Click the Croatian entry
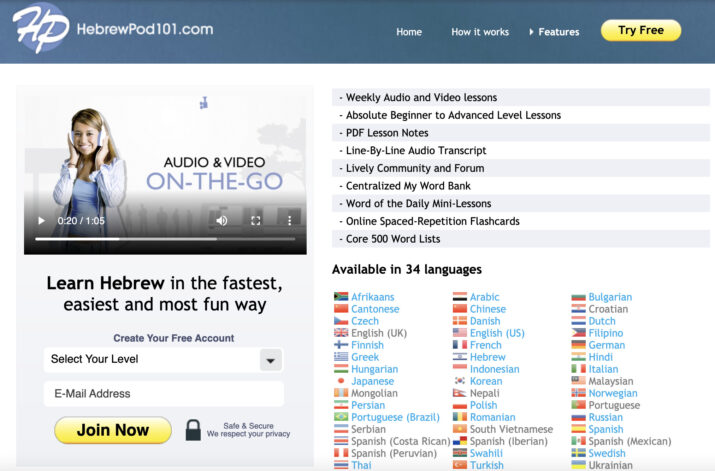The height and width of the screenshot is (471, 715). pos(608,309)
